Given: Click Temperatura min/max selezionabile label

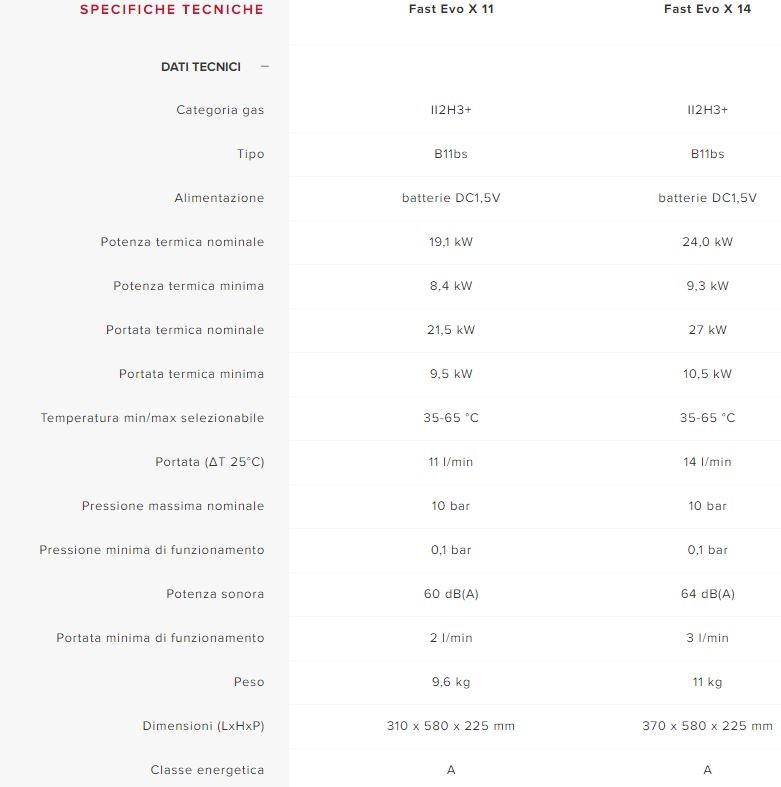Looking at the screenshot, I should pyautogui.click(x=153, y=418).
